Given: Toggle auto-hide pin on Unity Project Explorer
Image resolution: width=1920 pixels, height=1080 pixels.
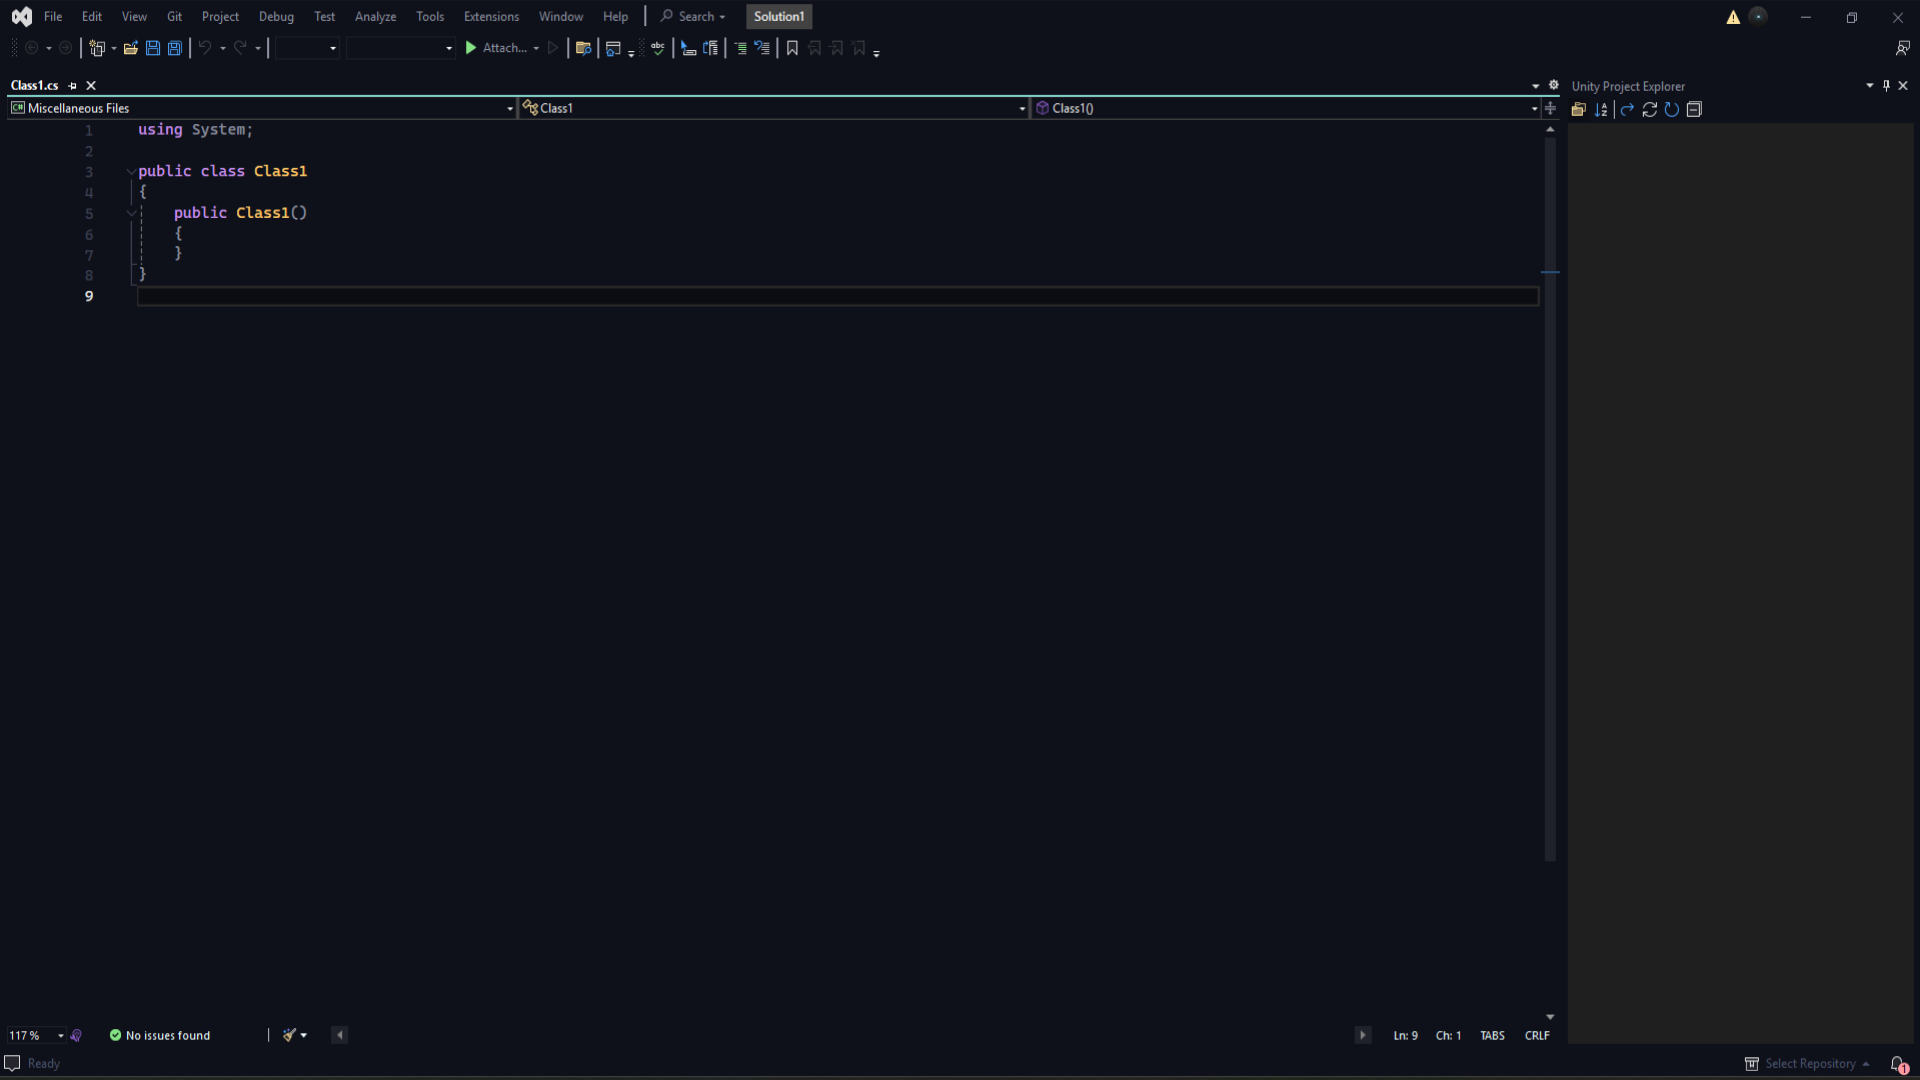Looking at the screenshot, I should tap(1886, 86).
